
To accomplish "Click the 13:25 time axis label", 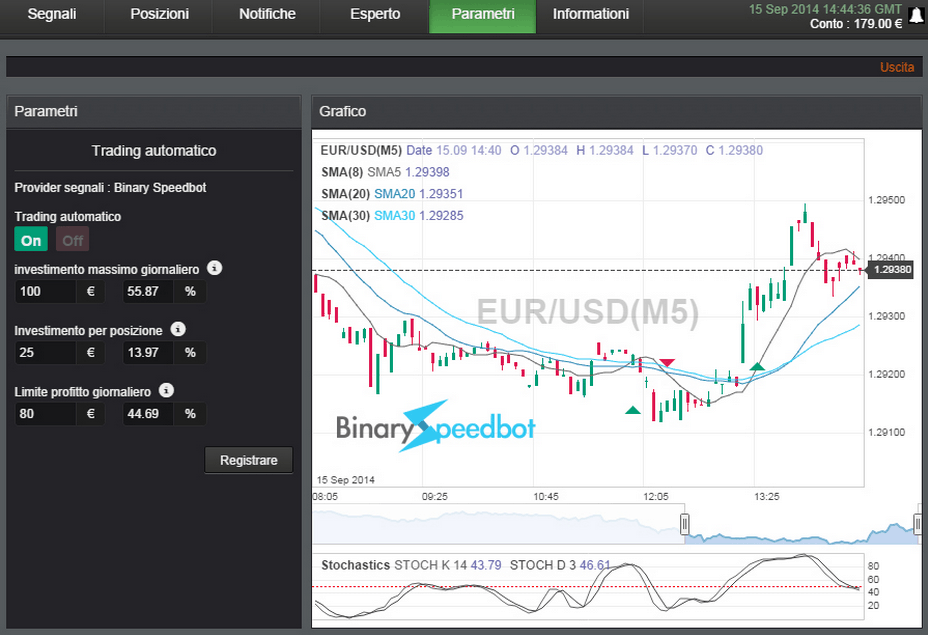I will (766, 497).
